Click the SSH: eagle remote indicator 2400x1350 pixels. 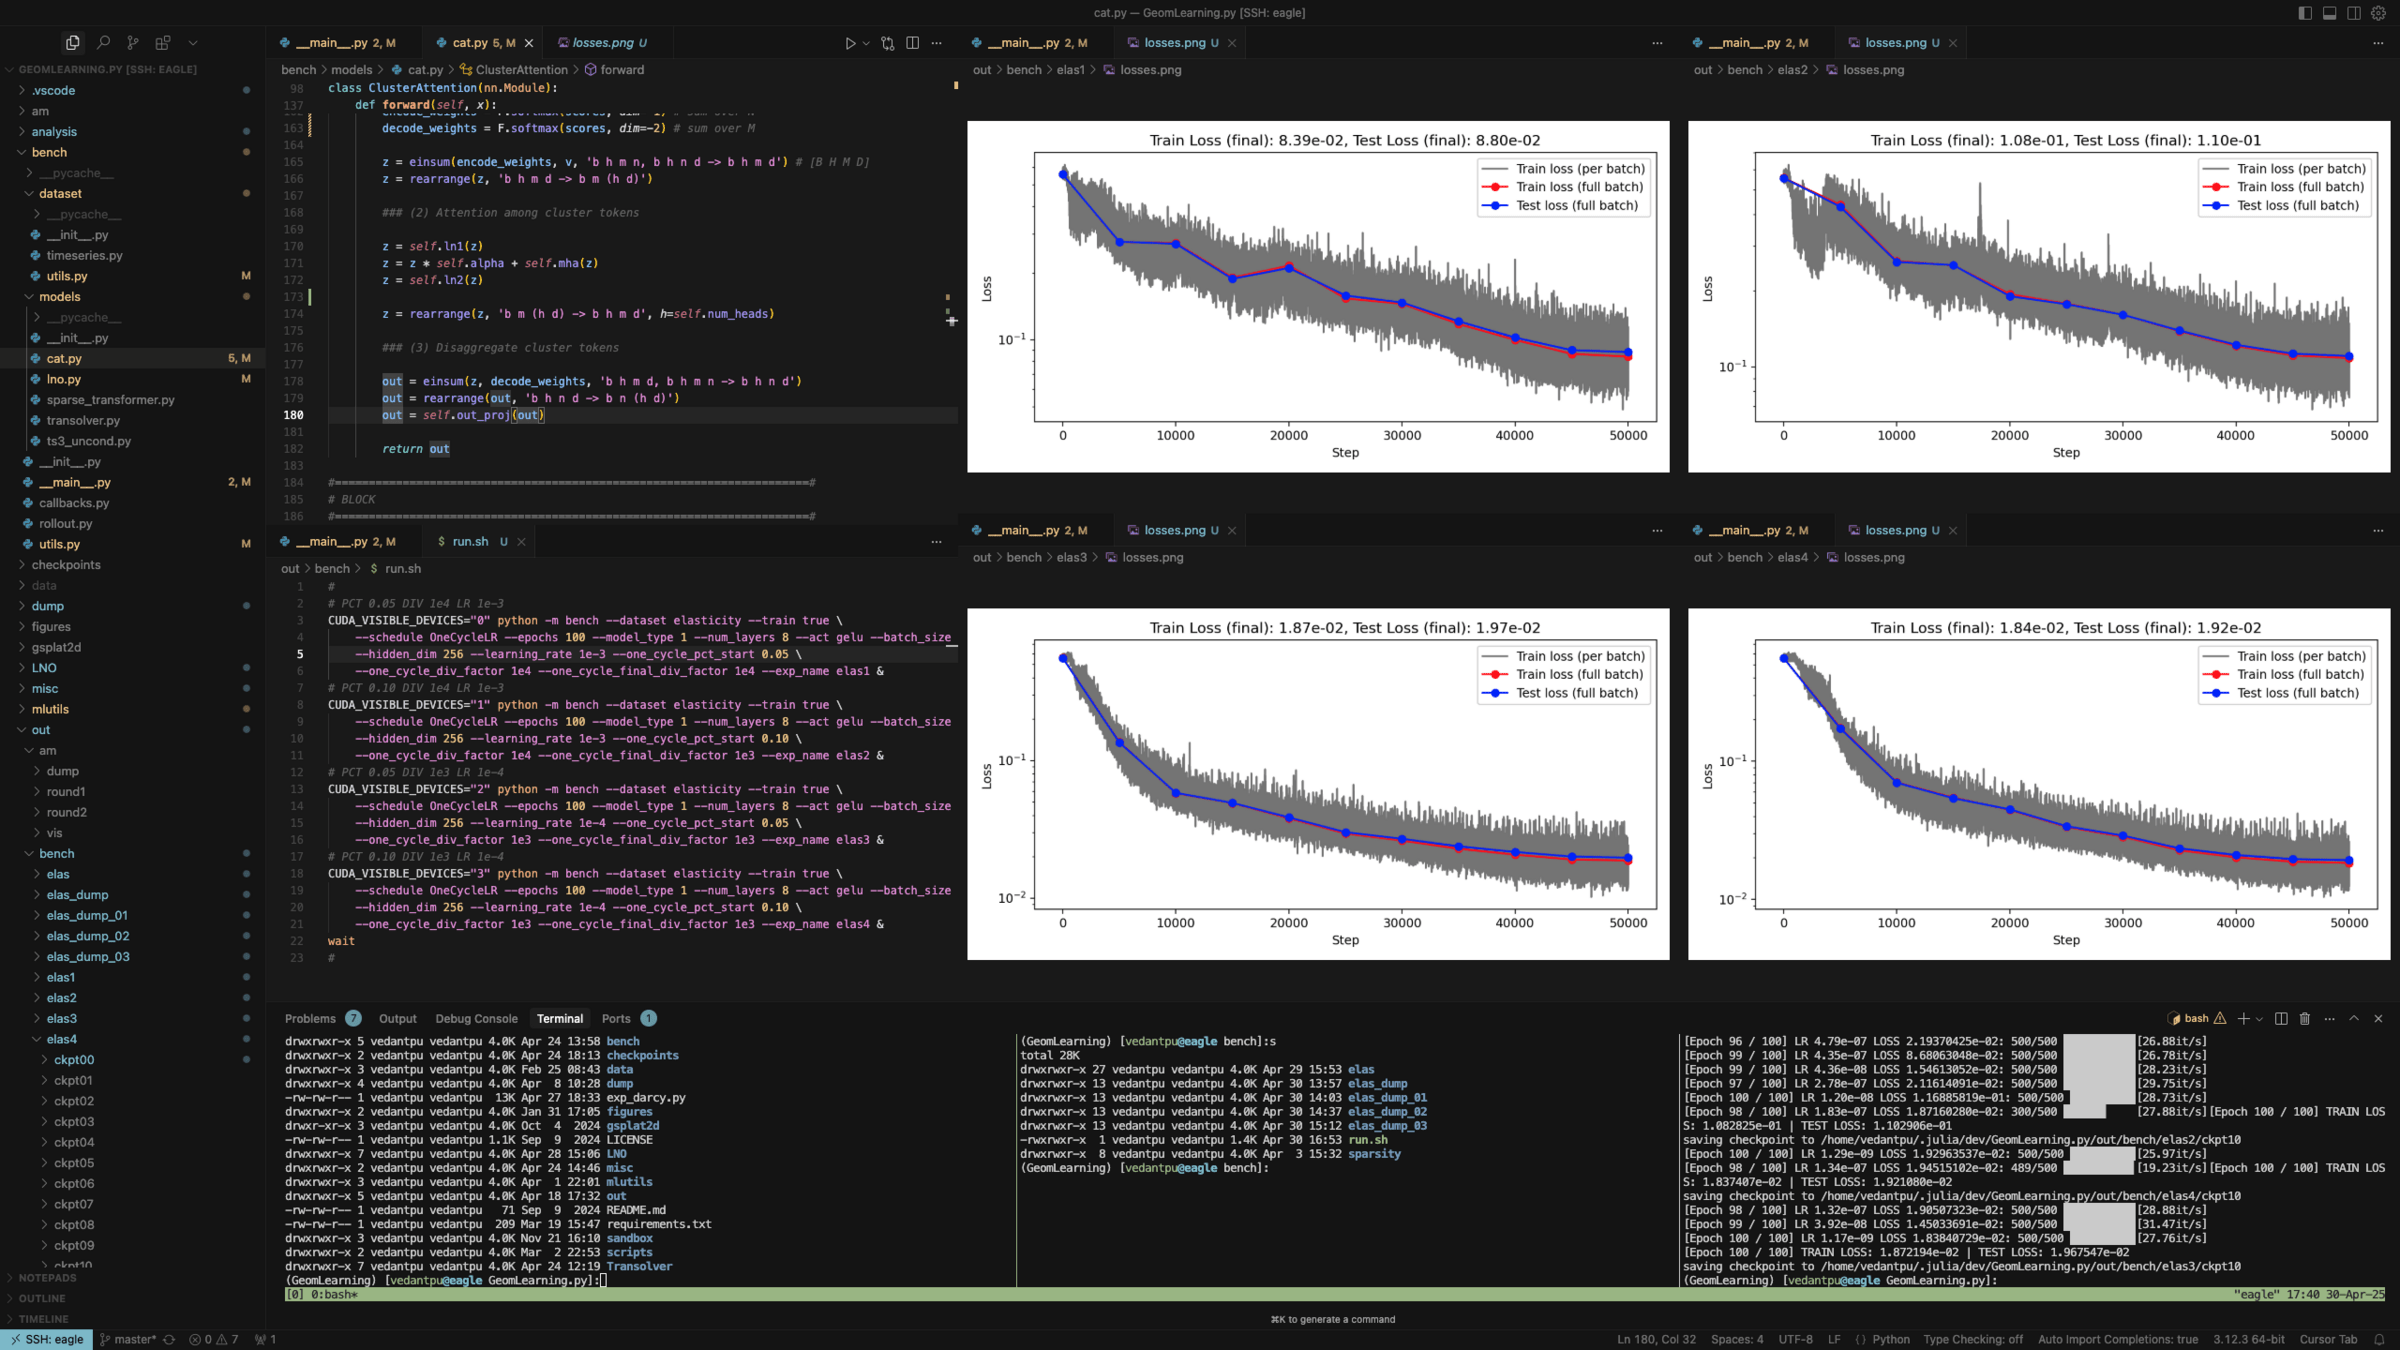coord(47,1339)
